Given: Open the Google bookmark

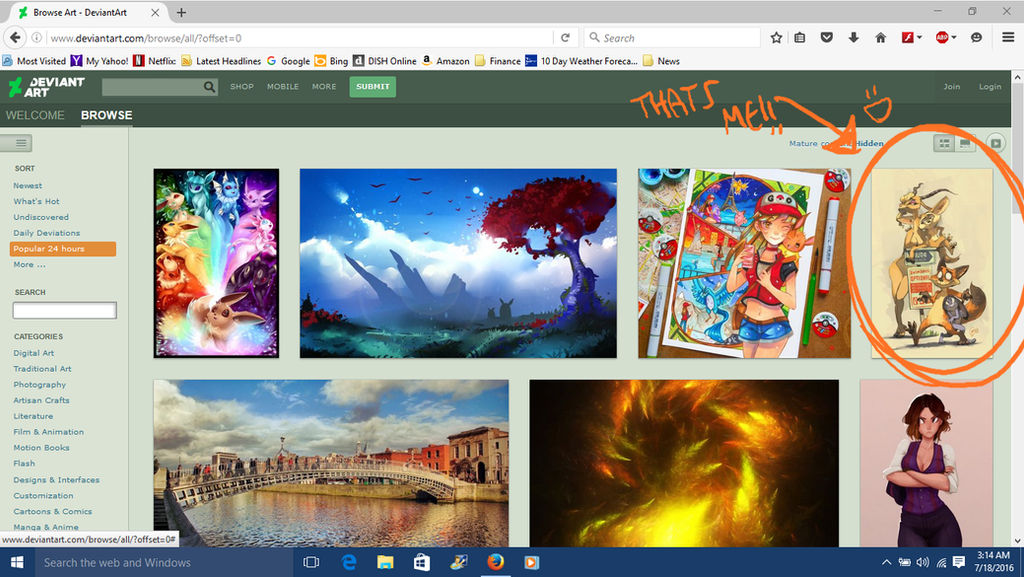Looking at the screenshot, I should (288, 61).
